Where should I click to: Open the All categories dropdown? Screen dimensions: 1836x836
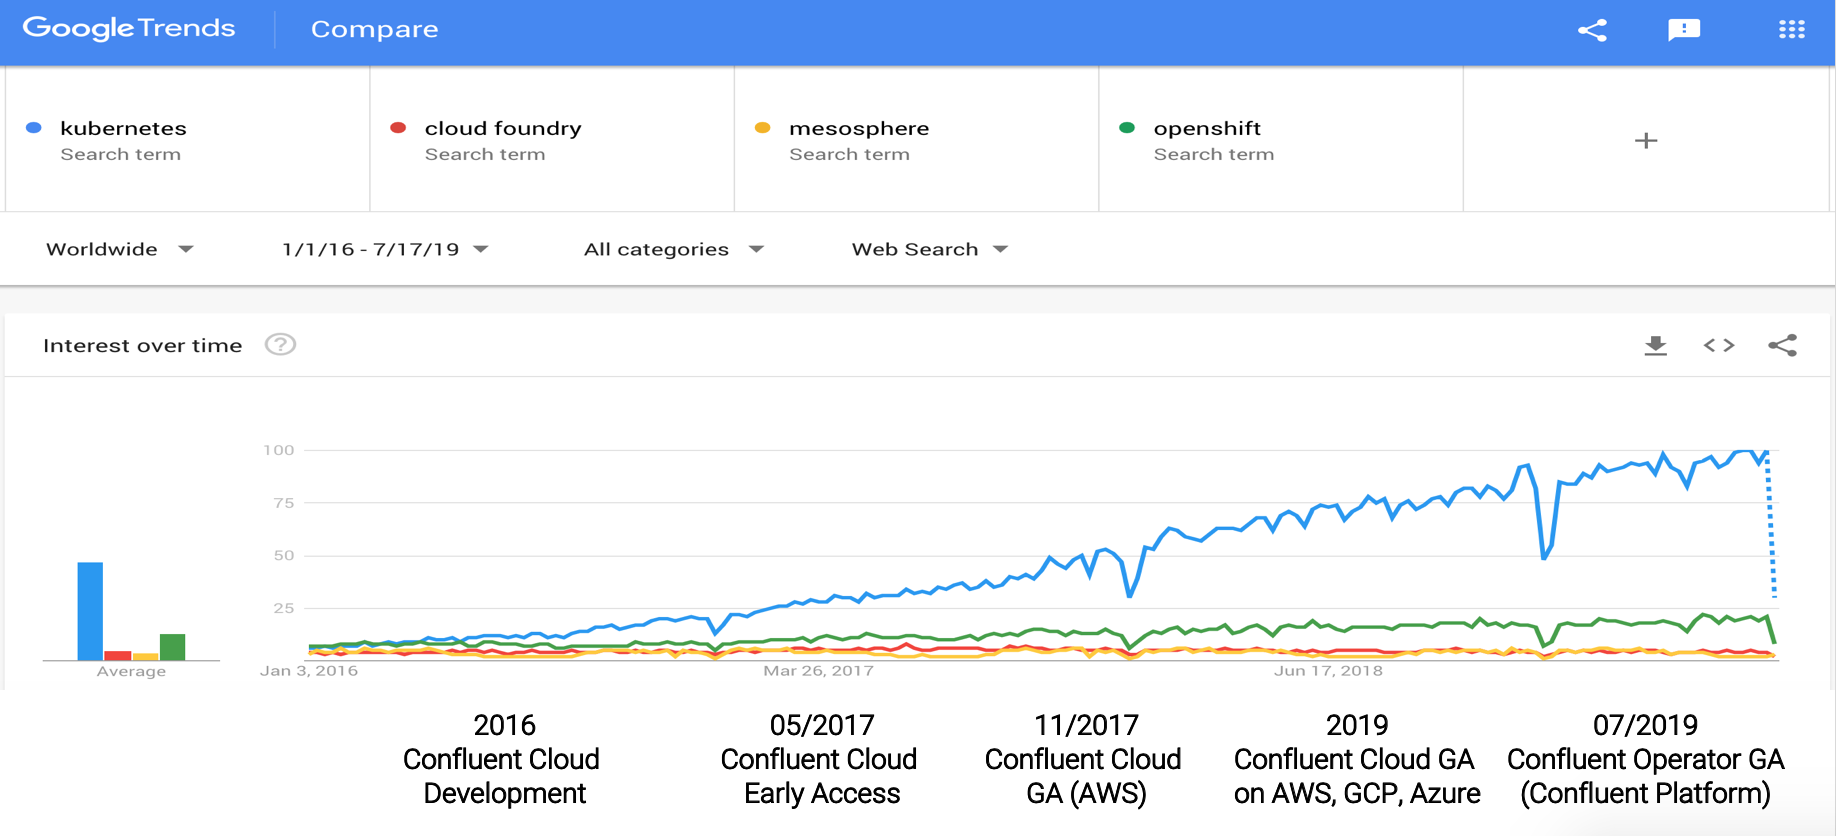tap(673, 249)
